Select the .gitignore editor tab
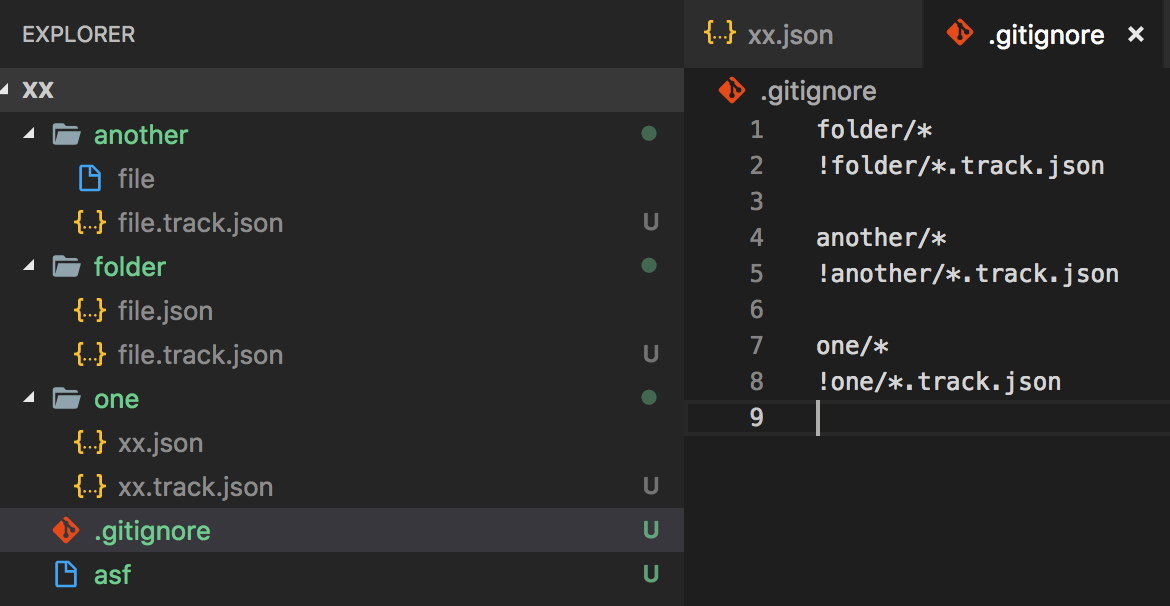The image size is (1170, 606). pyautogui.click(x=1046, y=35)
